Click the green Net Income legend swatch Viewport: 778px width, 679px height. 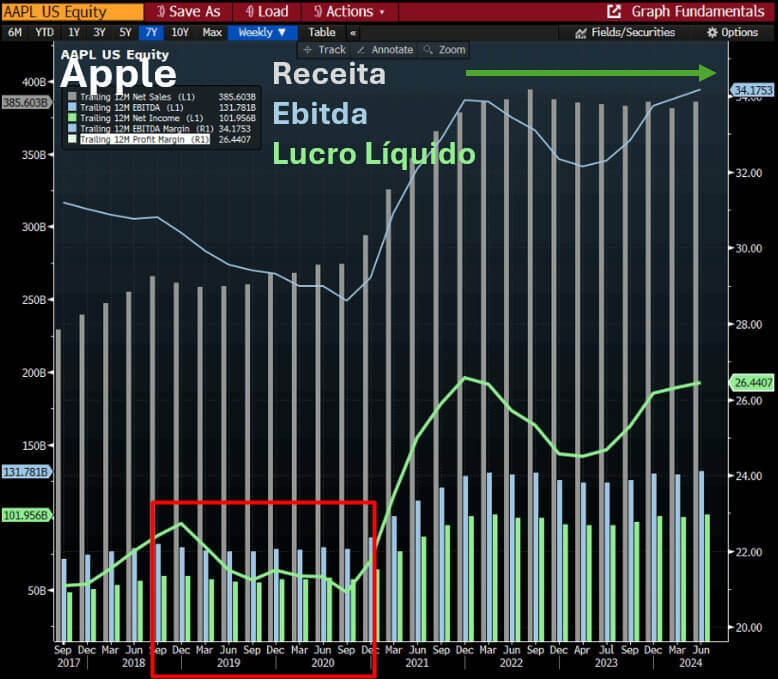coord(72,118)
